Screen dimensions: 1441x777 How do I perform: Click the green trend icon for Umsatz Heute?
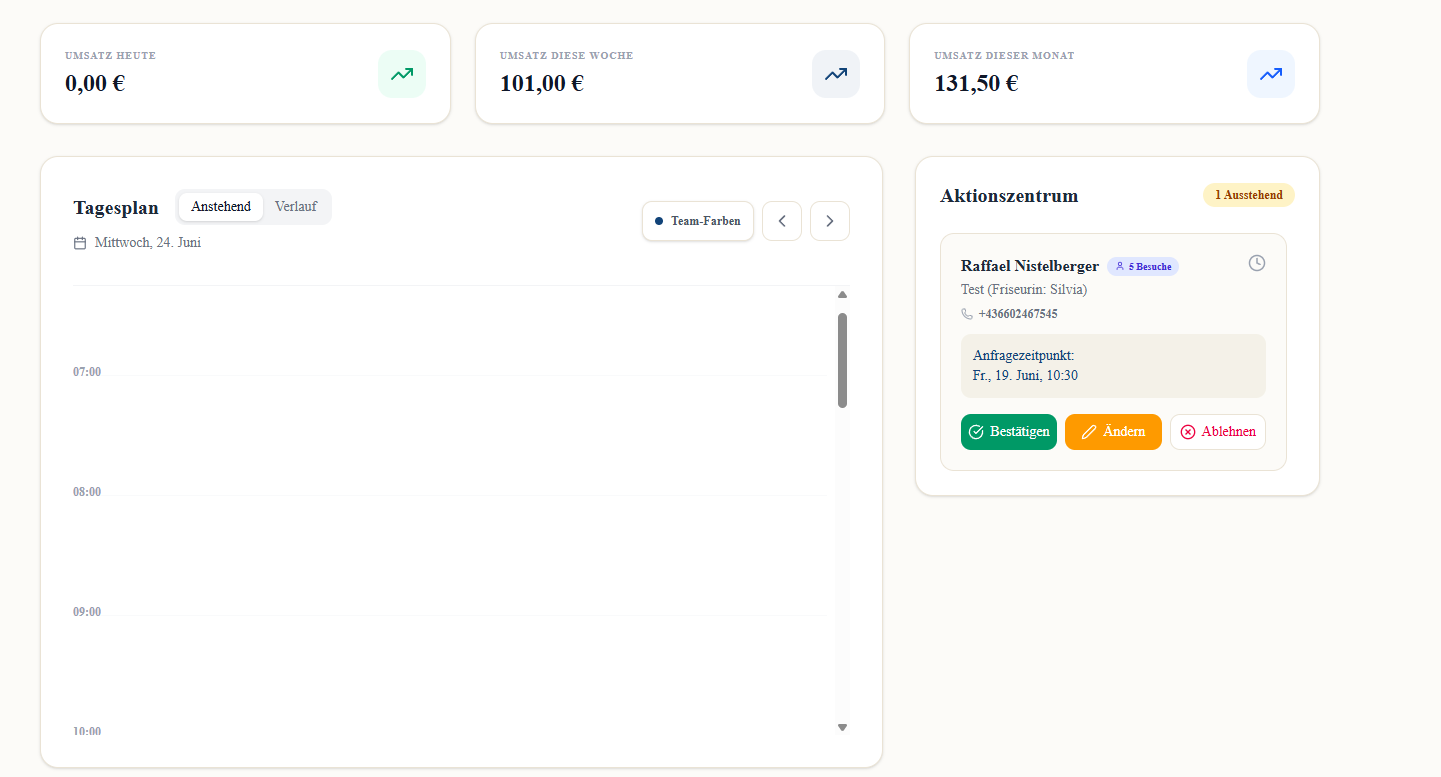pos(402,74)
